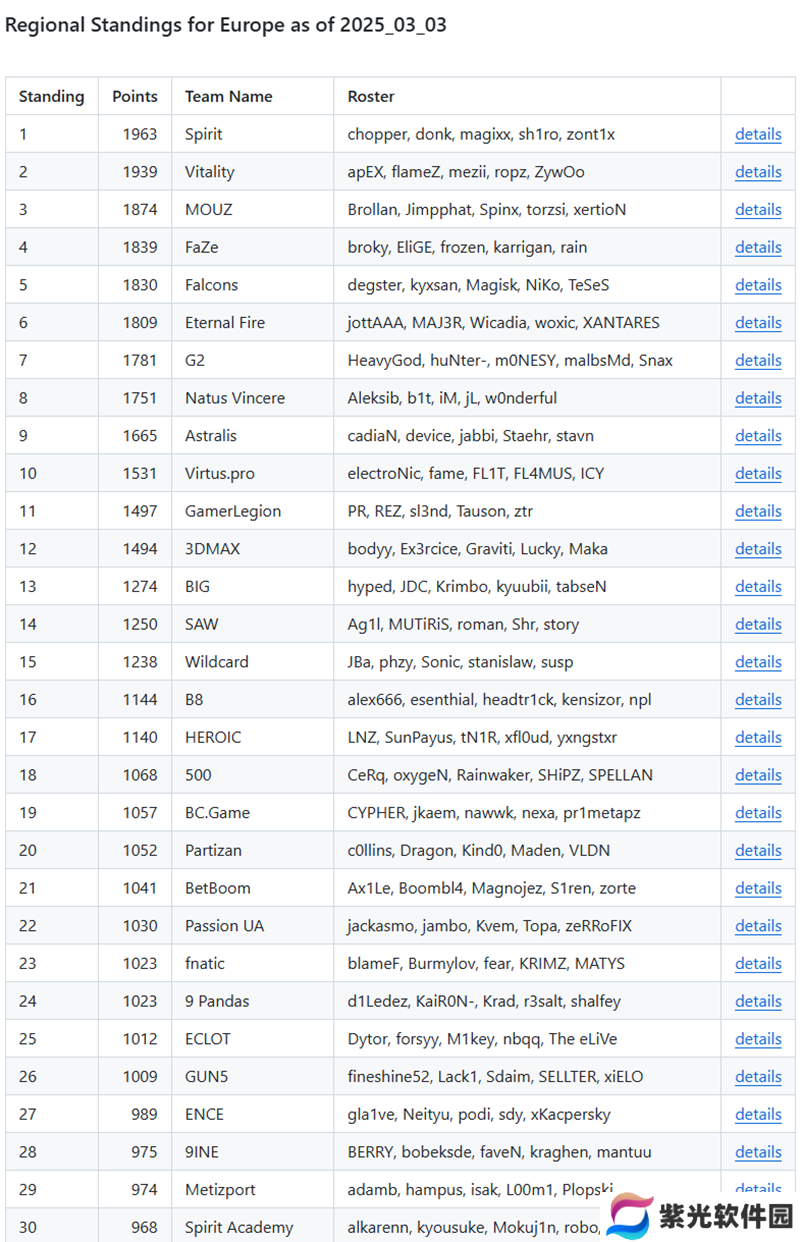Open details link for 9 Pandas

(758, 1001)
